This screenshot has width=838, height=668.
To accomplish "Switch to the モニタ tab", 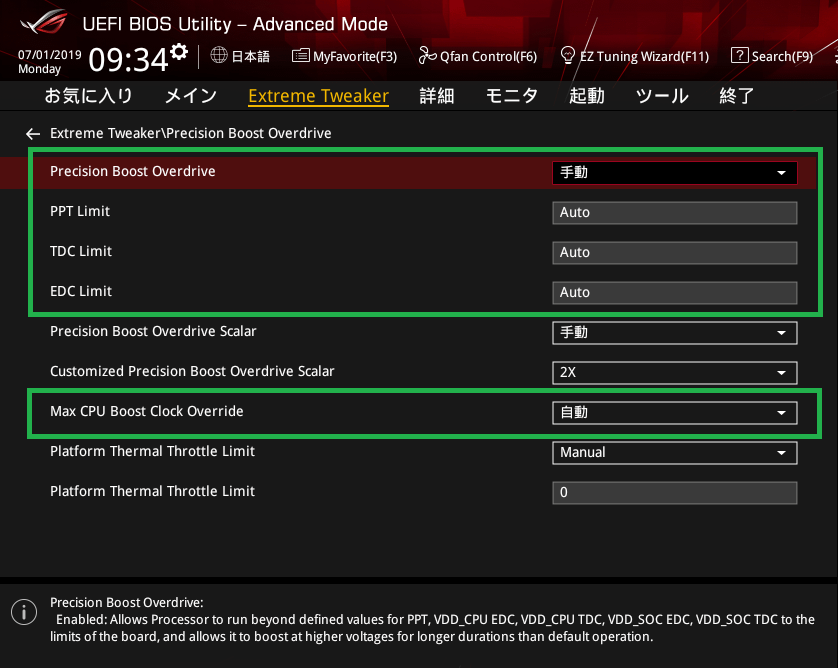I will 512,96.
